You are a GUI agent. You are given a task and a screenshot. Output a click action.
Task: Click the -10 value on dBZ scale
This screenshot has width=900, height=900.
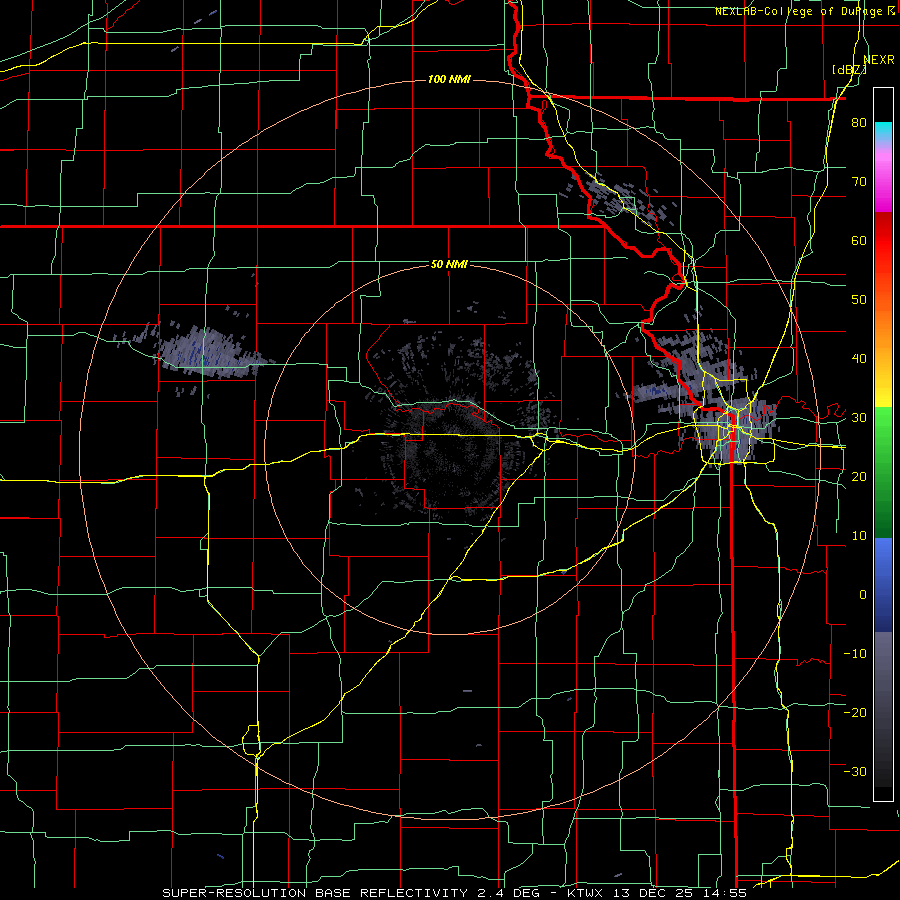[x=855, y=654]
